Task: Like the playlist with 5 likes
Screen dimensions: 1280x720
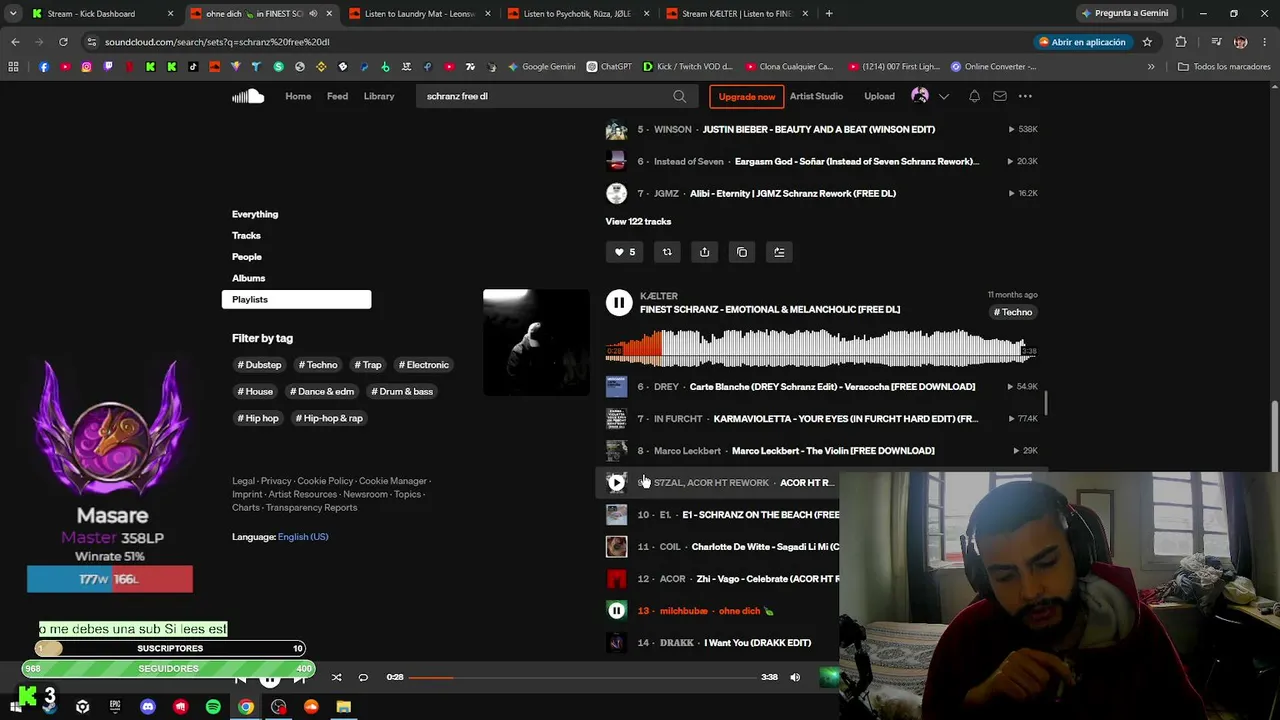Action: point(624,252)
